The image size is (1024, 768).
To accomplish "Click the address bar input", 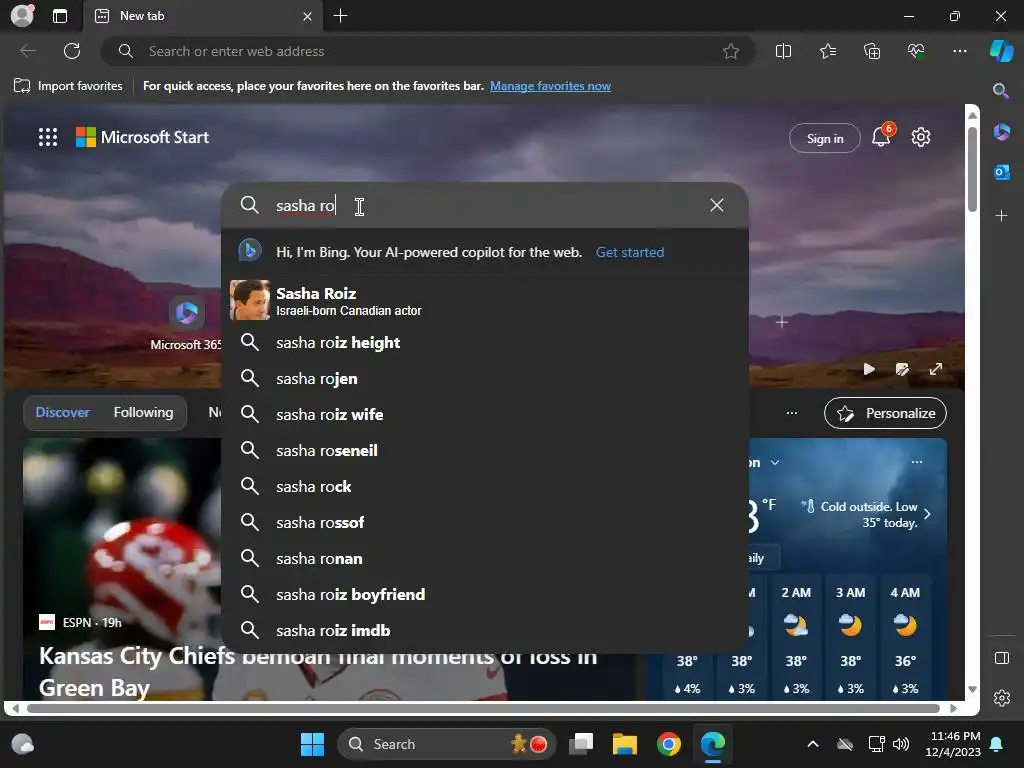I will pyautogui.click(x=428, y=51).
